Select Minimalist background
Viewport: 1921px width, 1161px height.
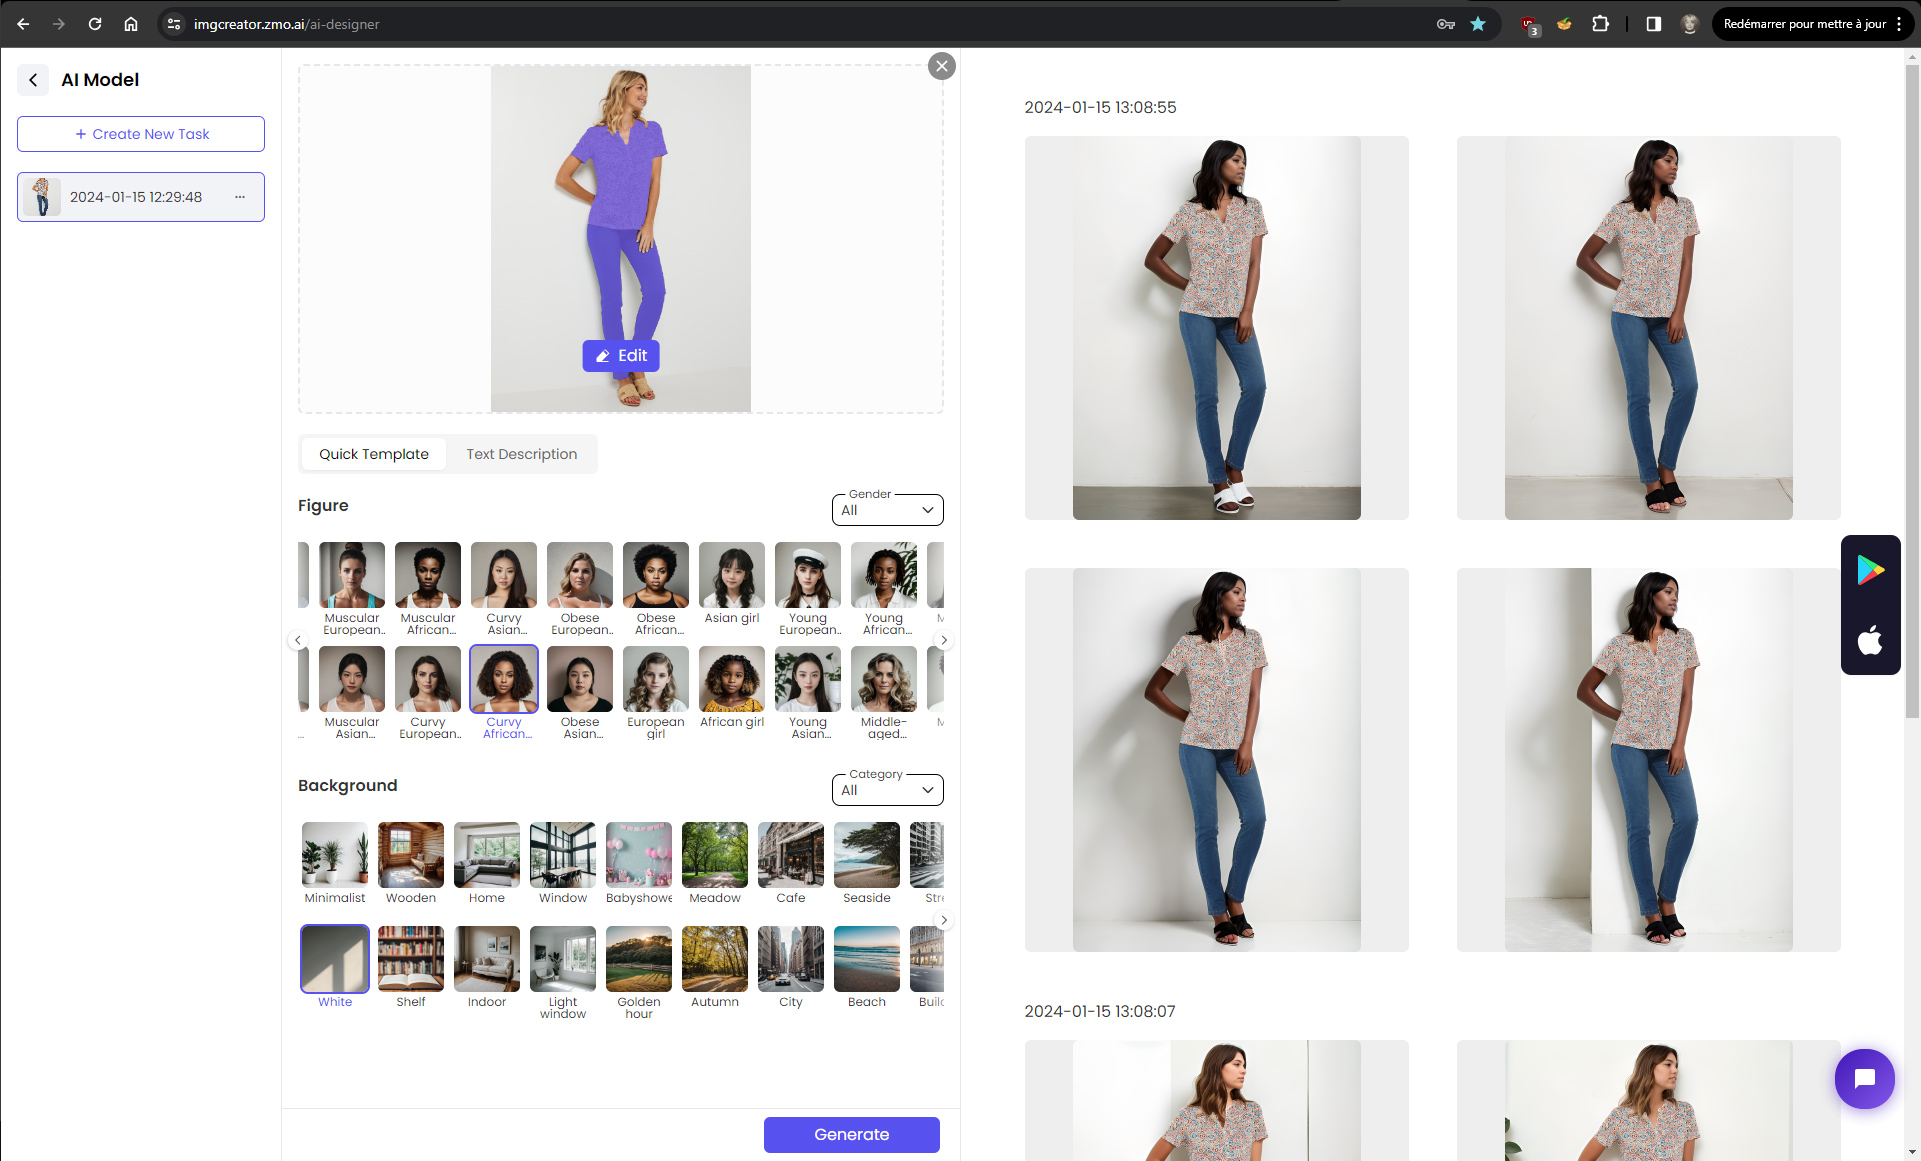(x=335, y=864)
